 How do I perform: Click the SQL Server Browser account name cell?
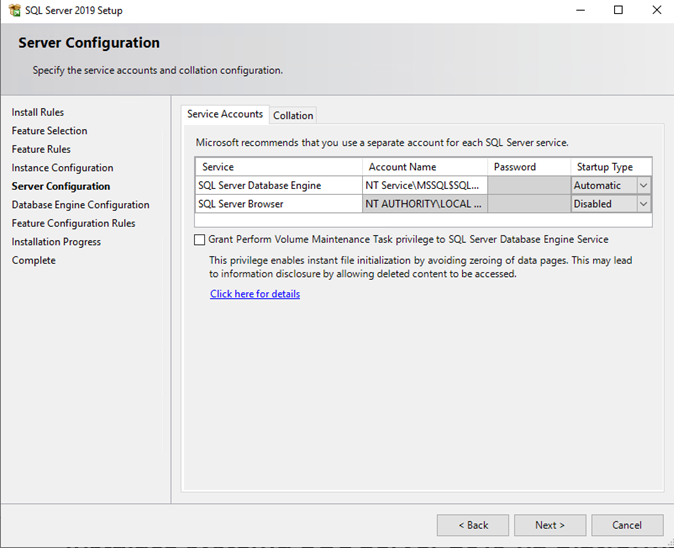[425, 204]
